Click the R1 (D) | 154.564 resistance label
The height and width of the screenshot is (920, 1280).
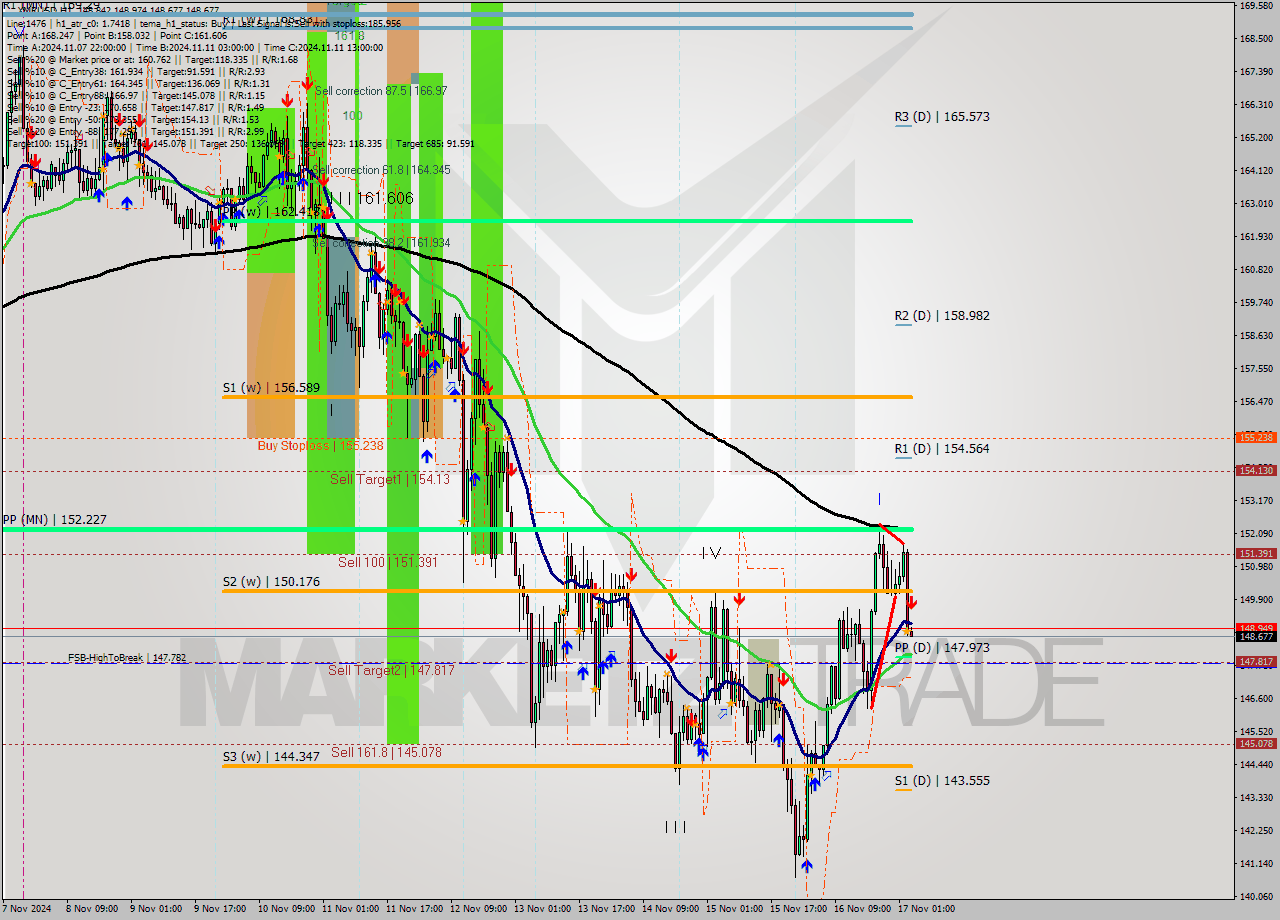pyautogui.click(x=942, y=449)
